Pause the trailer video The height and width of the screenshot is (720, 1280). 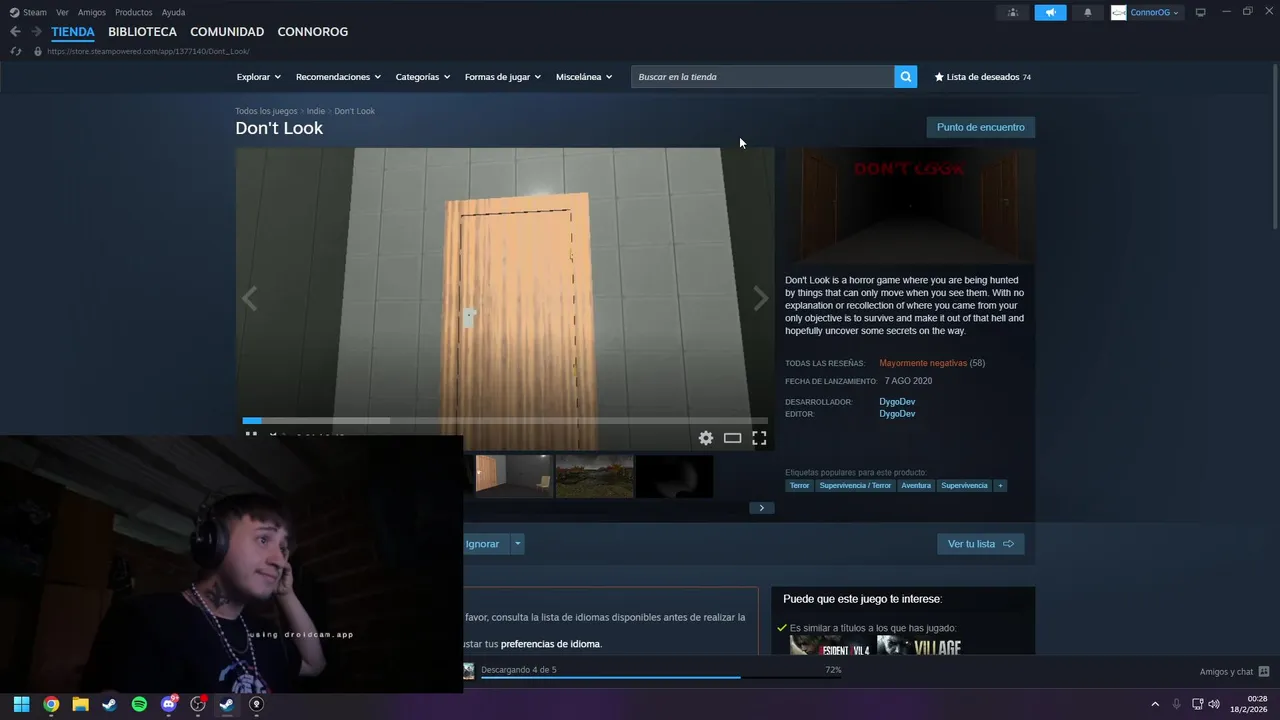click(x=251, y=436)
